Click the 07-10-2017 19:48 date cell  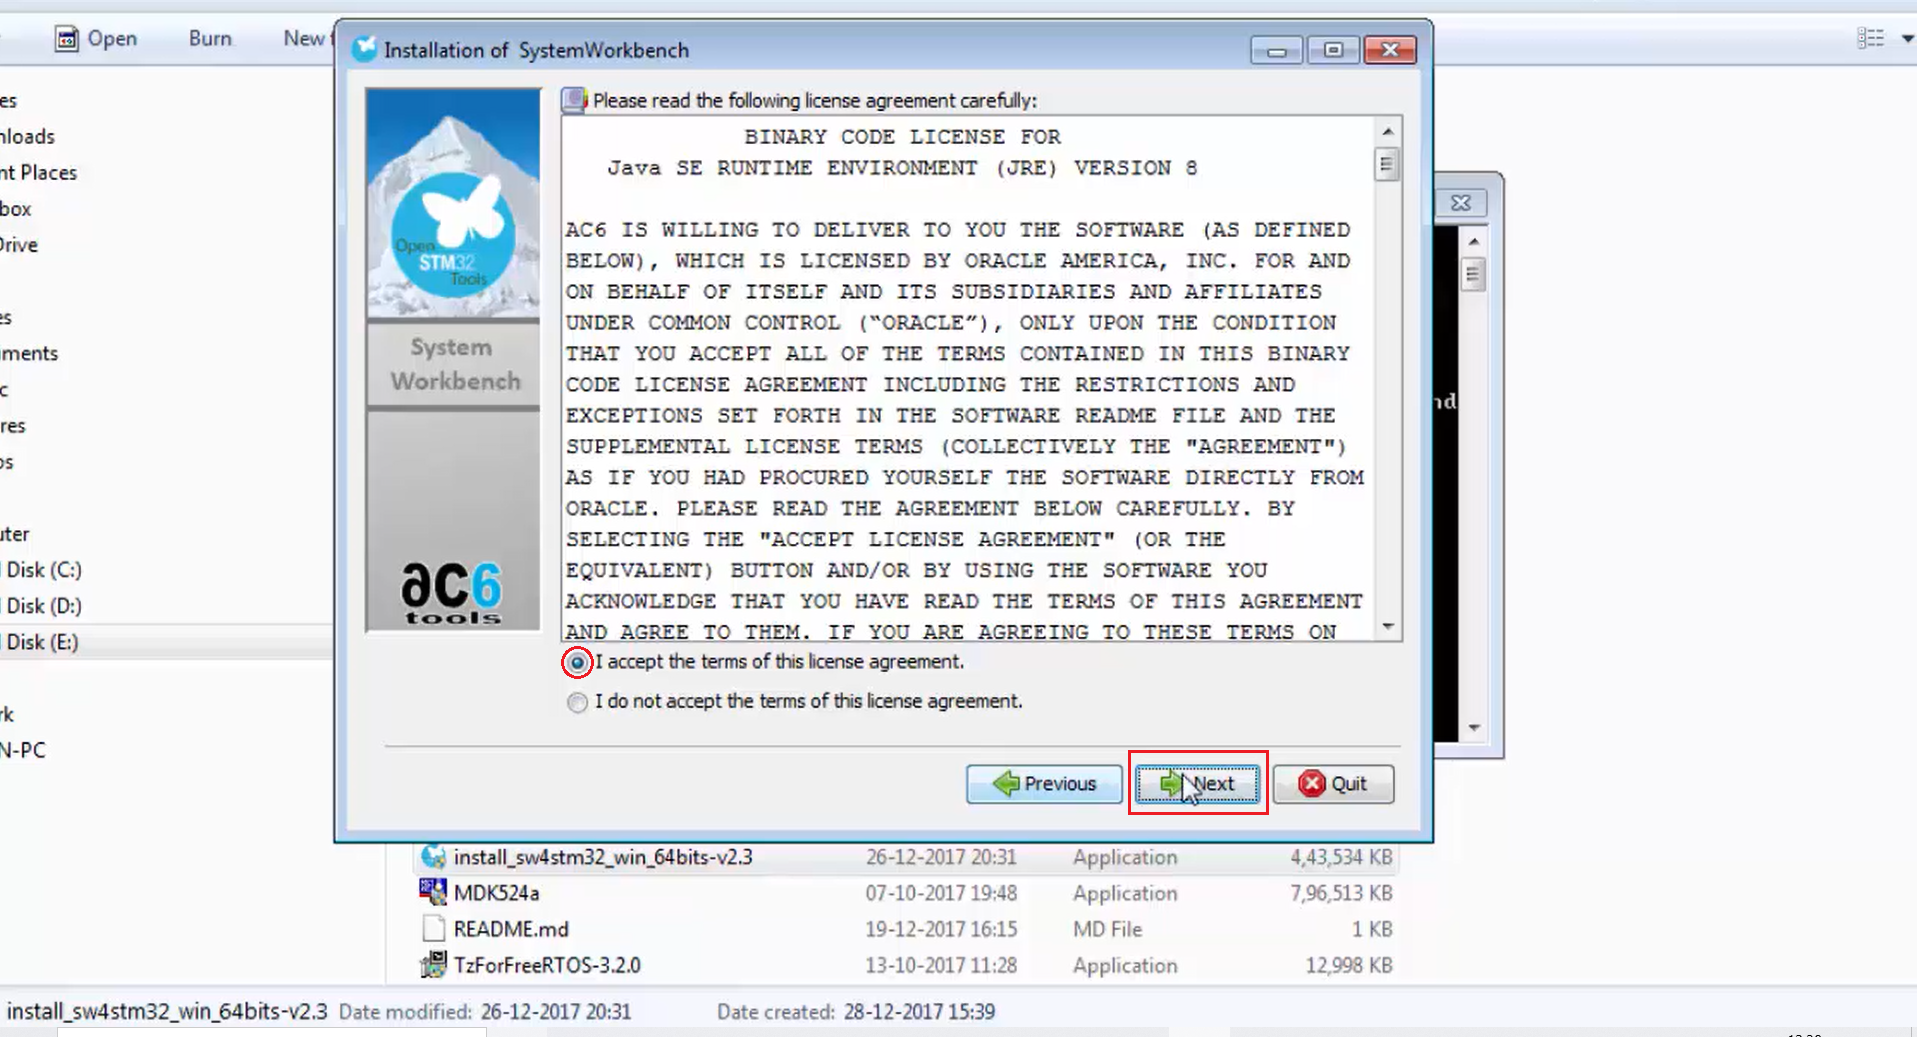pyautogui.click(x=941, y=893)
